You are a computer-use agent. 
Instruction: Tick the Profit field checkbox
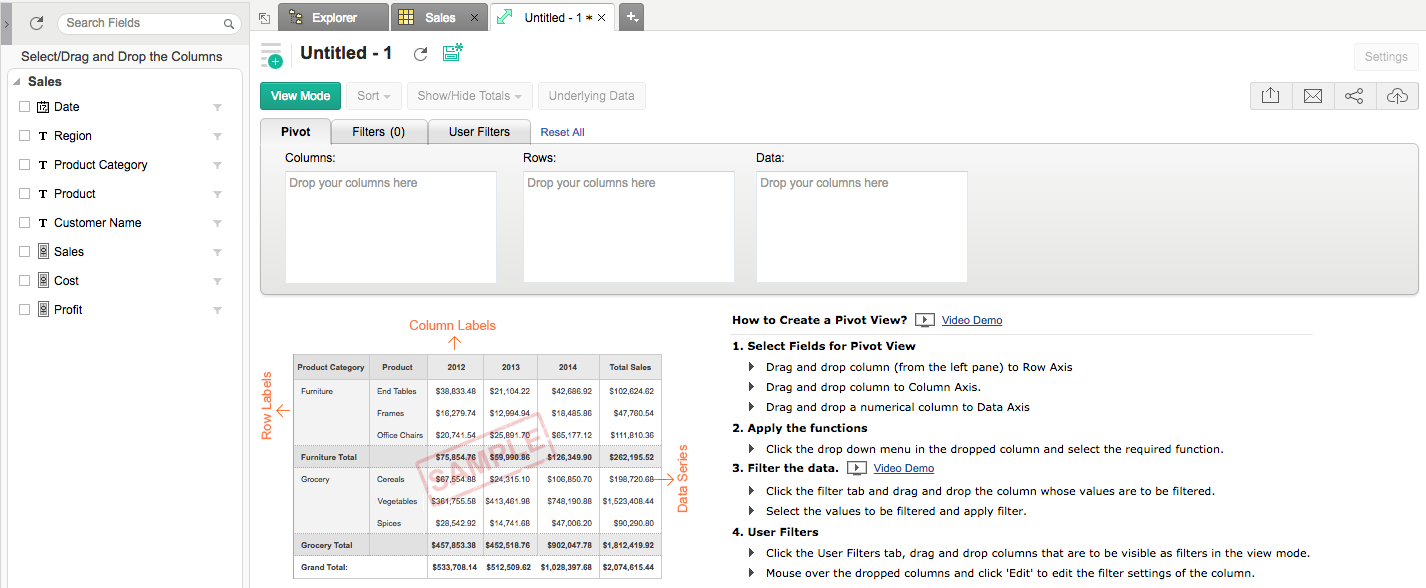[25, 310]
